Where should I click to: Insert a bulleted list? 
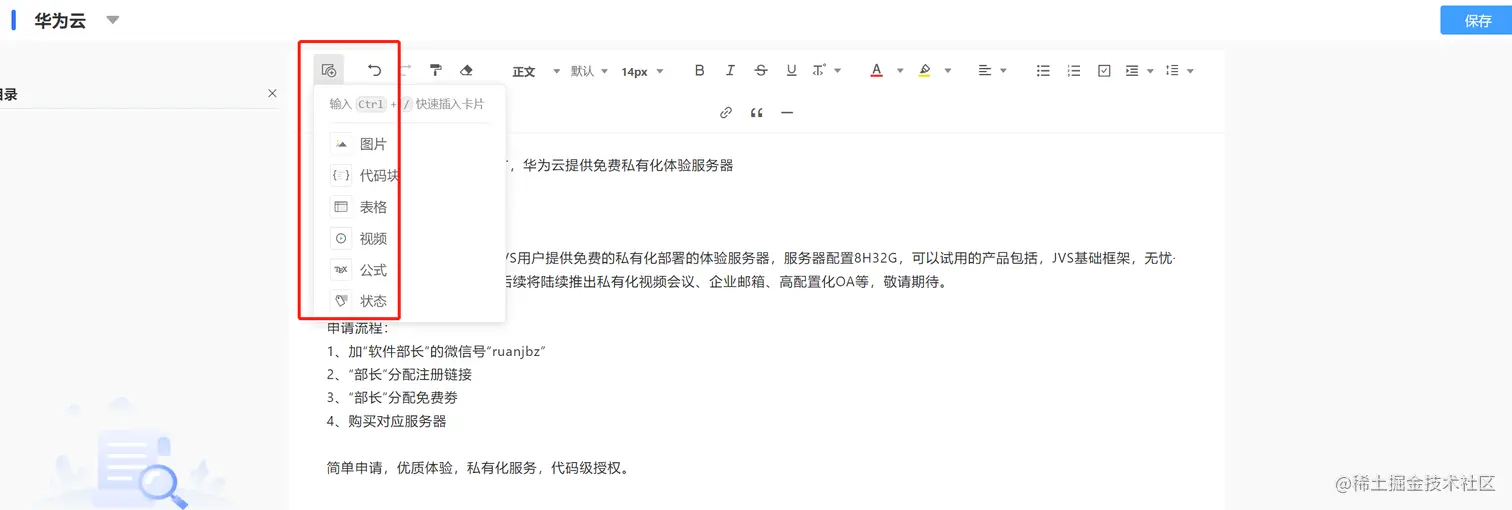1043,70
